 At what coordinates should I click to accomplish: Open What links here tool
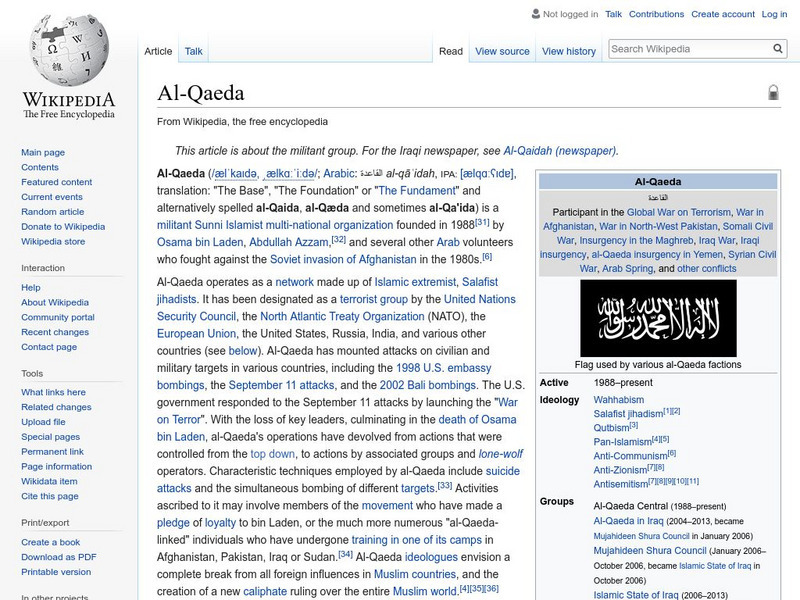[x=53, y=392]
